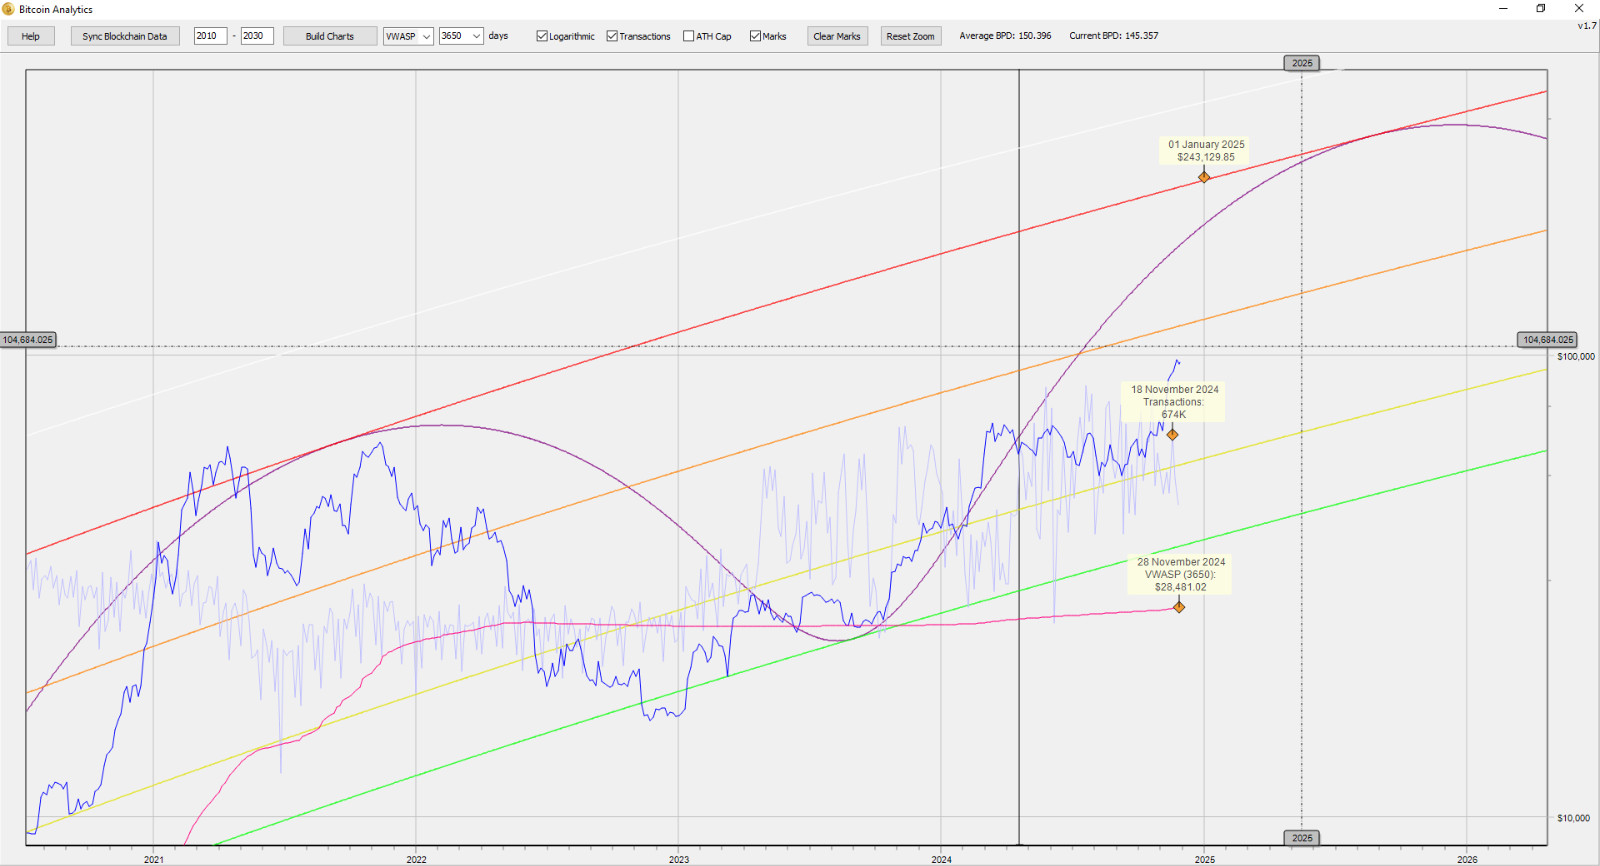The height and width of the screenshot is (866, 1600).
Task: Click the start year field 2010
Action: click(210, 36)
